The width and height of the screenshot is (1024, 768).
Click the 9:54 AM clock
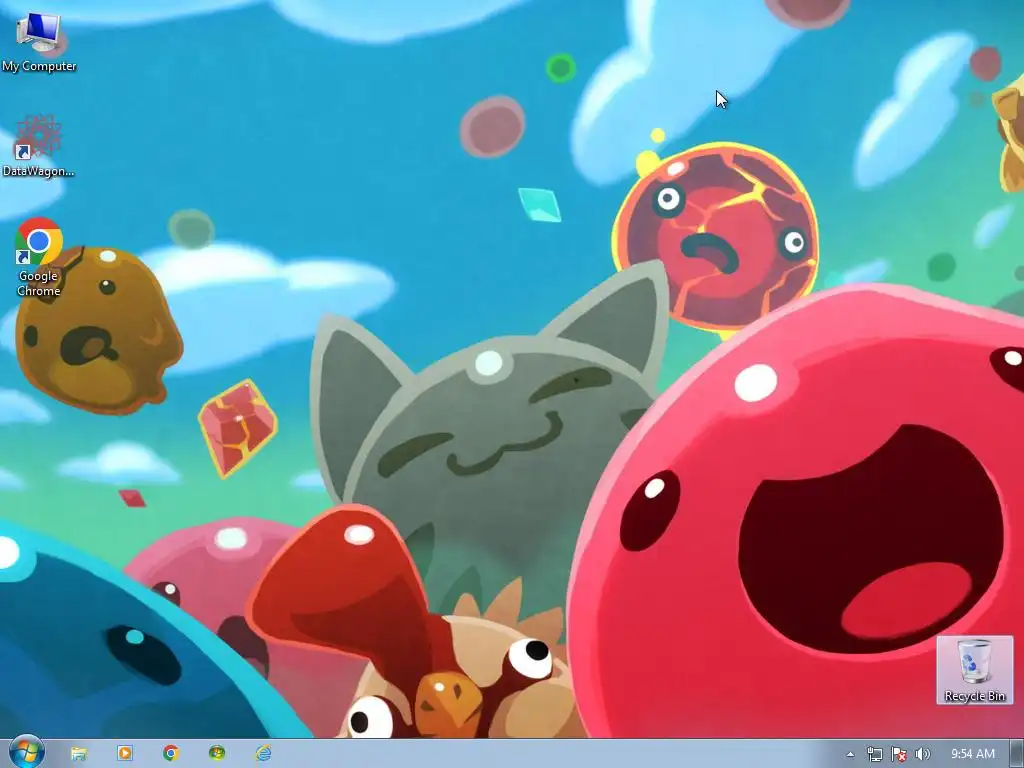pos(972,754)
